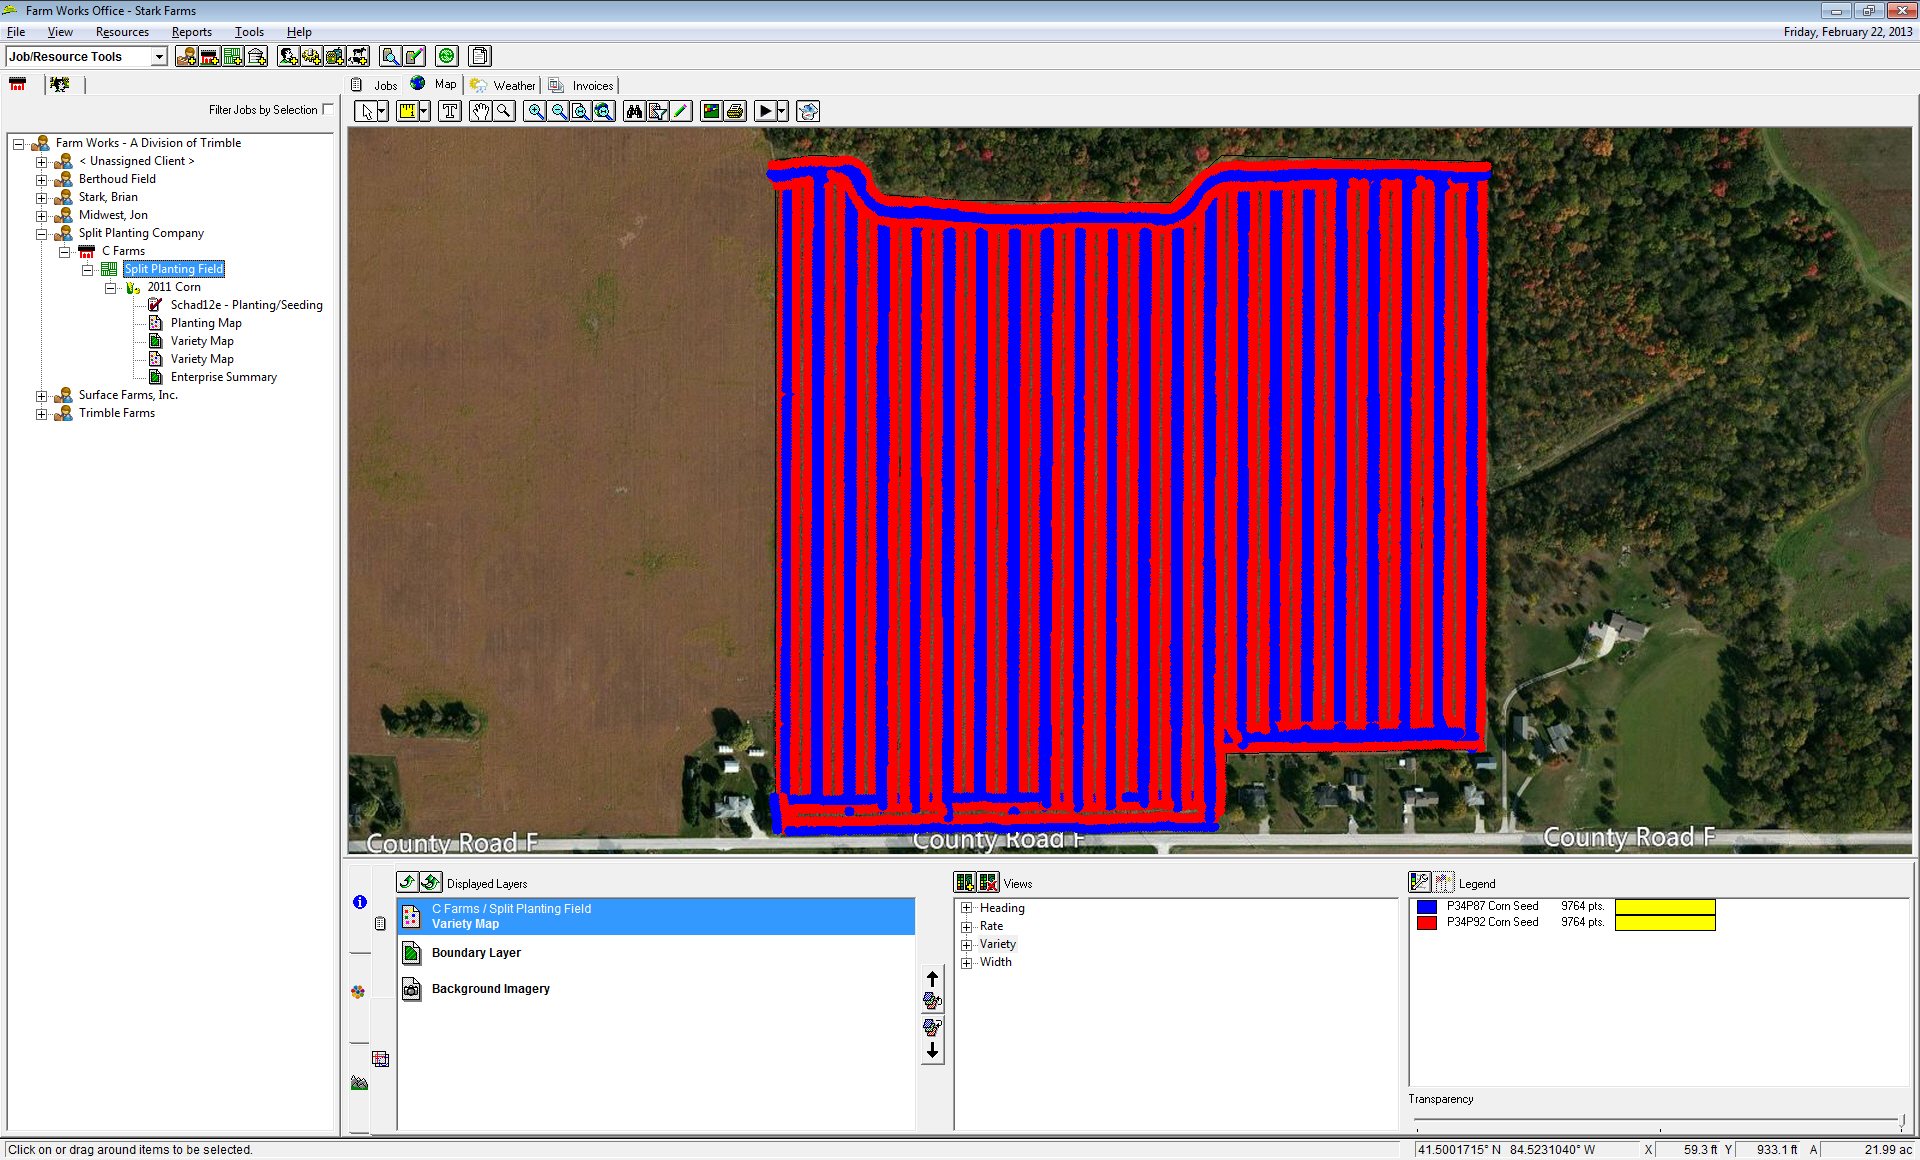This screenshot has height=1160, width=1920.
Task: Expand the Variety view node
Action: pos(967,945)
